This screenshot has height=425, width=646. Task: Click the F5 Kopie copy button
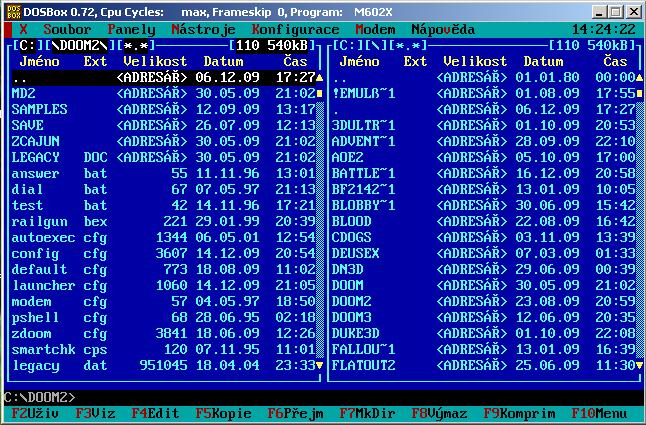tap(223, 413)
